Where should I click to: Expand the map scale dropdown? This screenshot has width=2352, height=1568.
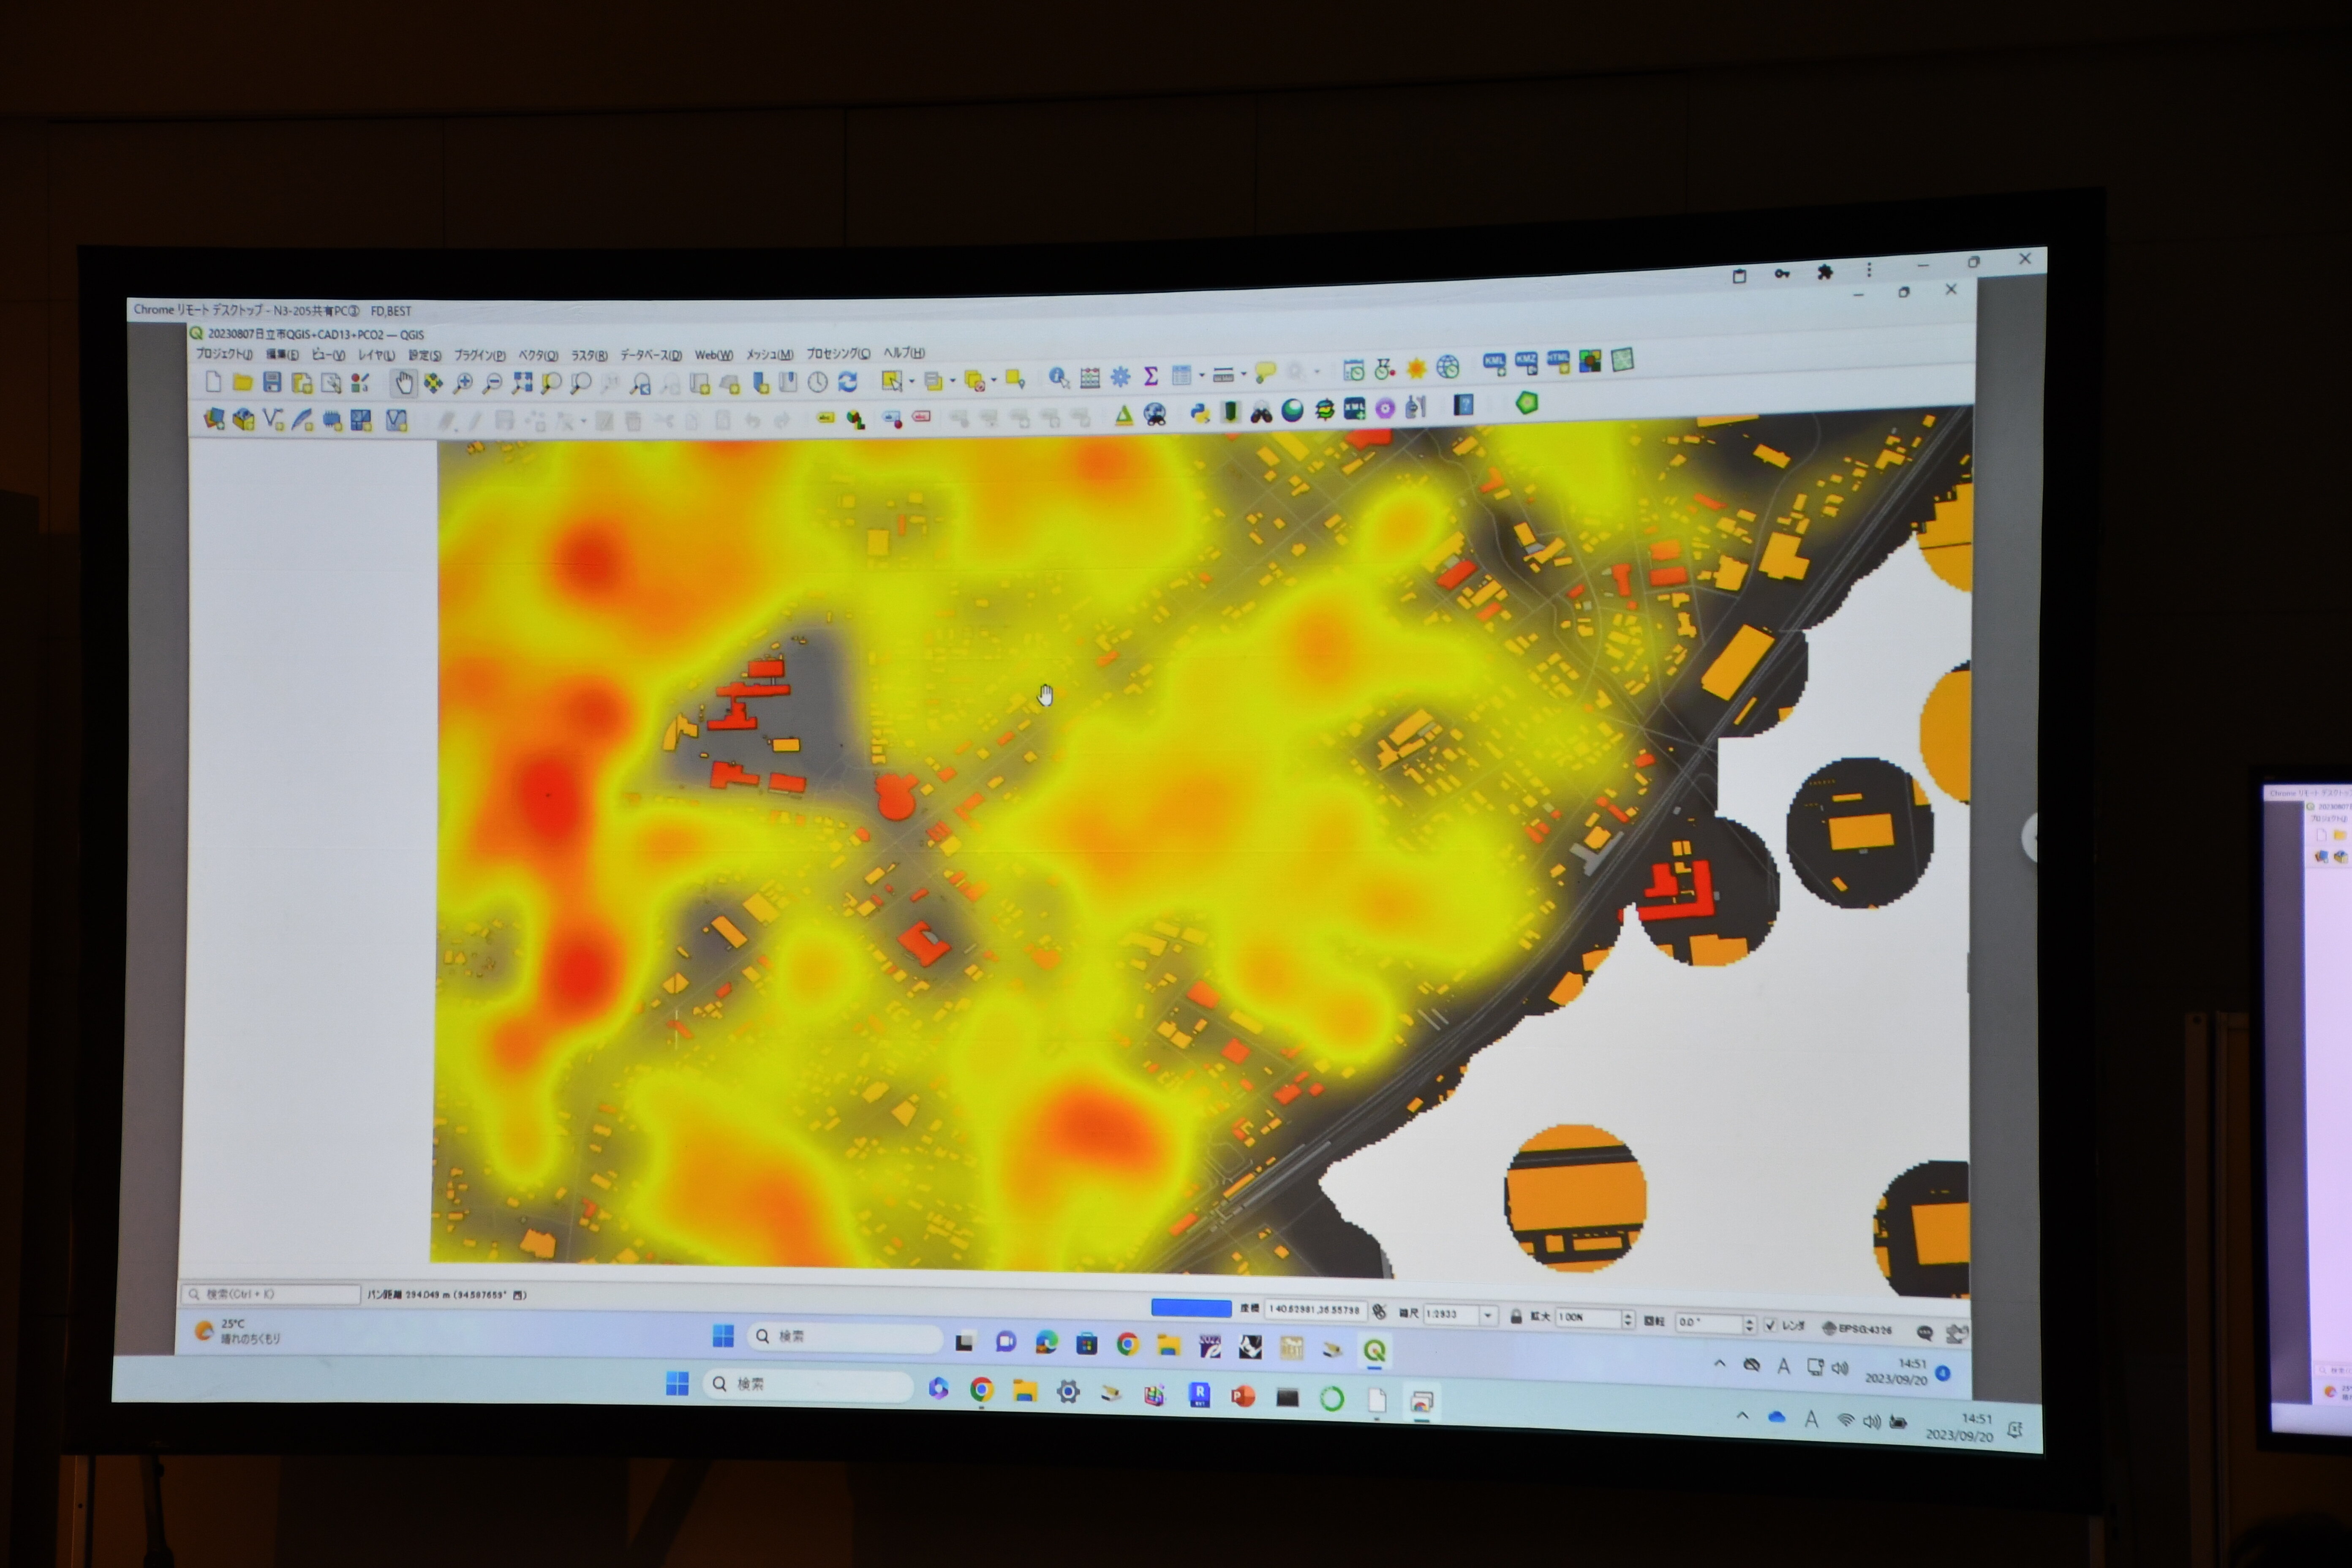1489,1316
